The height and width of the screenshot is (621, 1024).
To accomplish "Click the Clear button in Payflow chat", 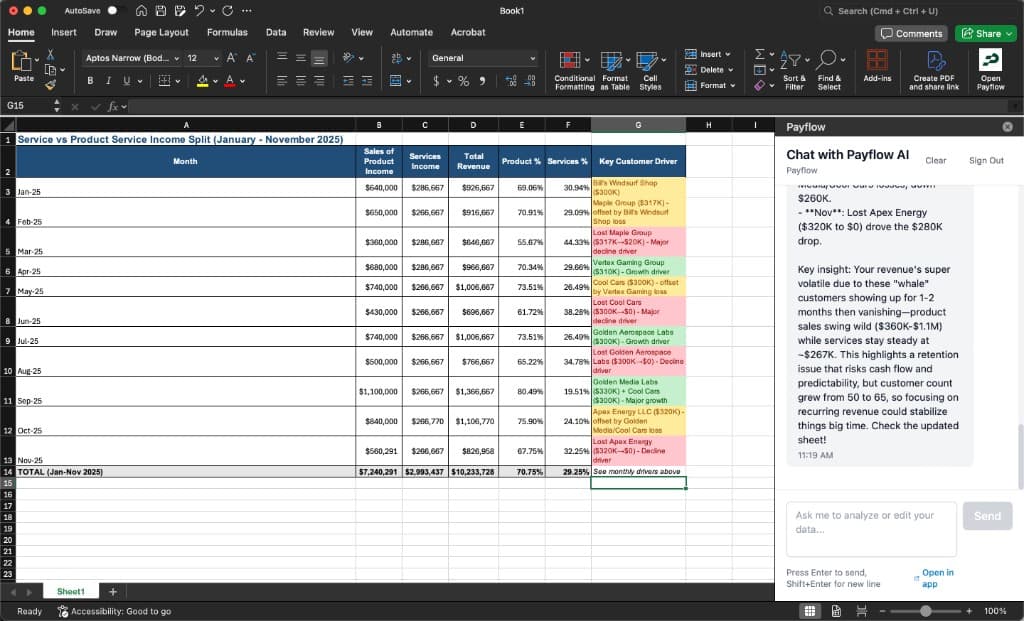I will tap(938, 161).
